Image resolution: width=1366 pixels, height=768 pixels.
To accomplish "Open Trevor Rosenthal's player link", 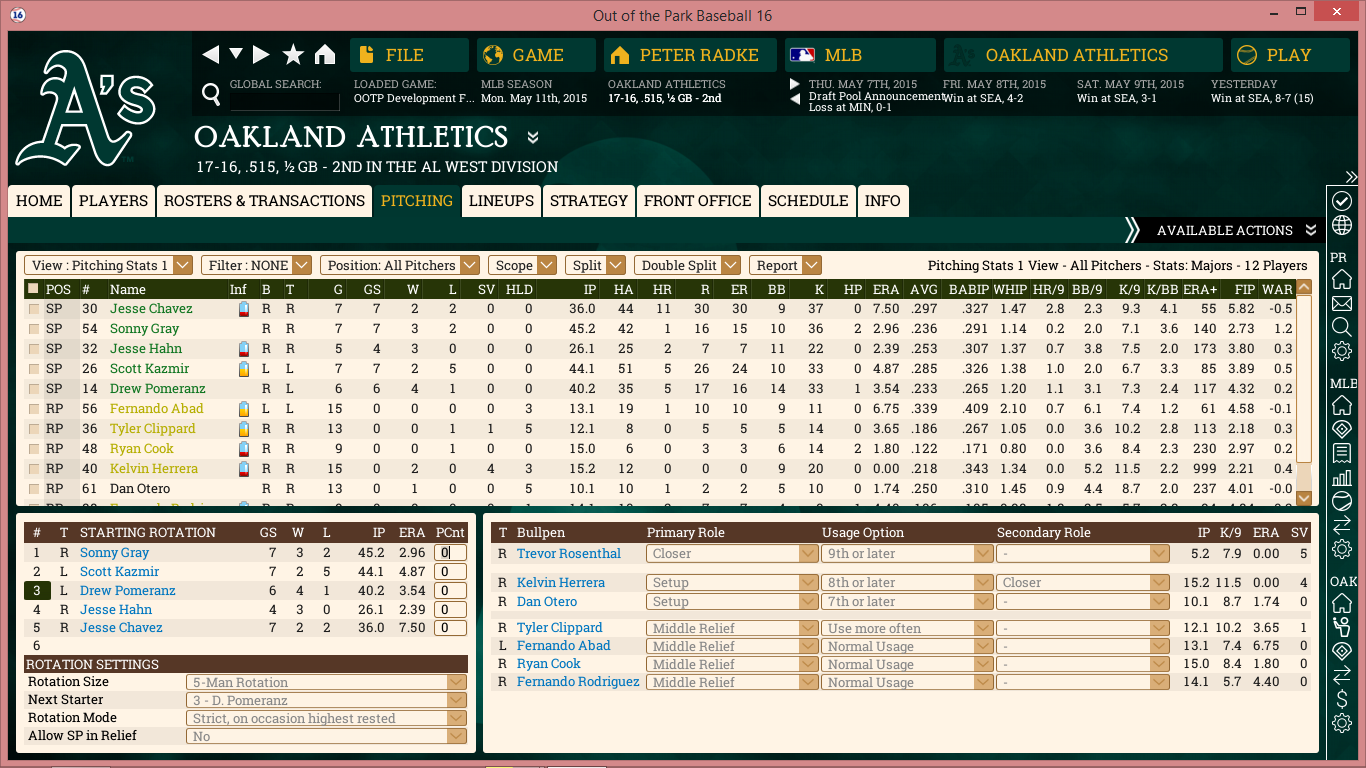I will (x=569, y=554).
